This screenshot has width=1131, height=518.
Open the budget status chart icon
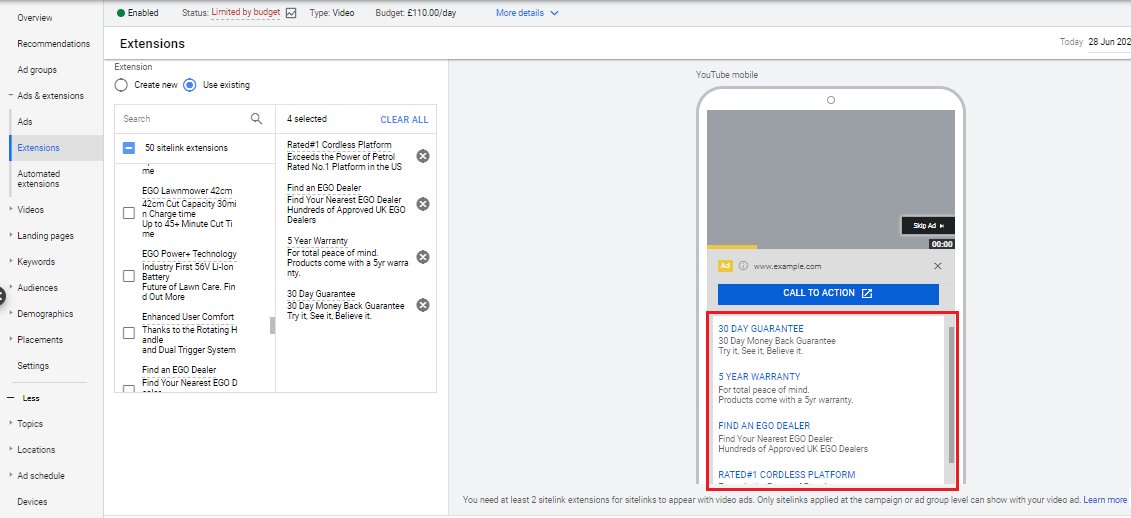point(291,13)
